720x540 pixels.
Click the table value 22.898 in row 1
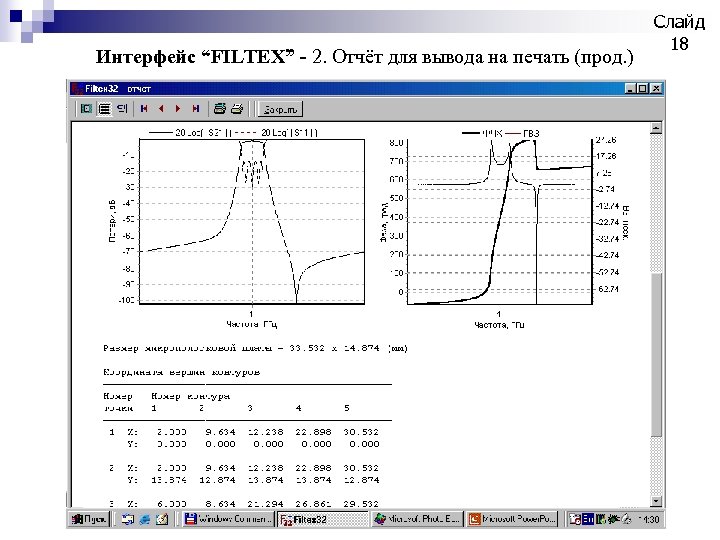coord(313,432)
